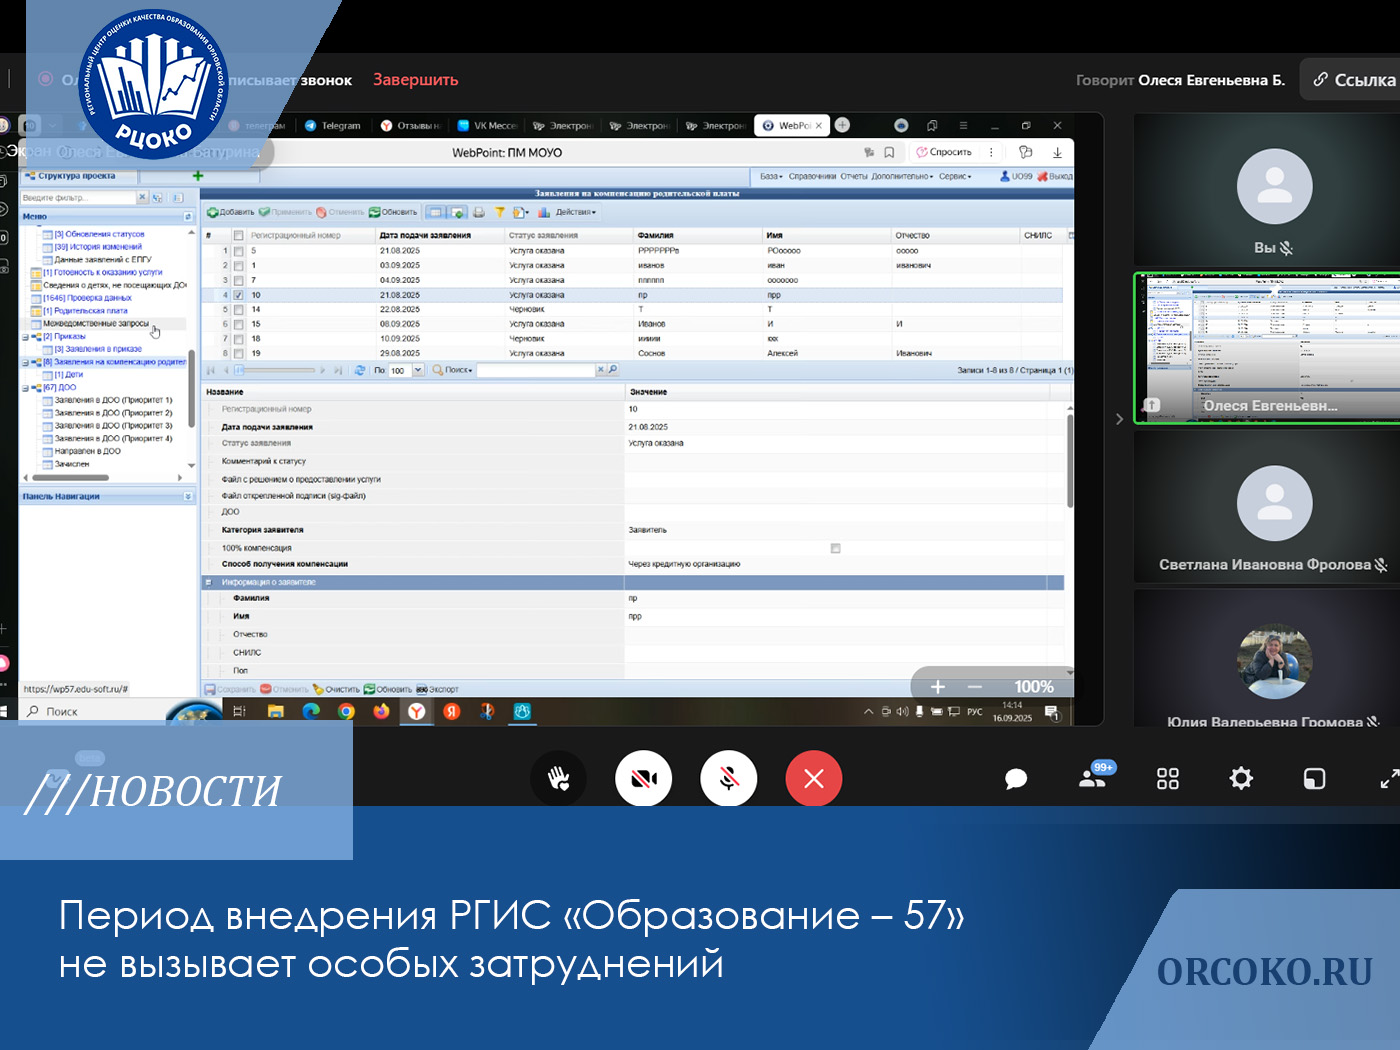Open the participants list with 99+ badge
The image size is (1400, 1050).
pos(1093,778)
